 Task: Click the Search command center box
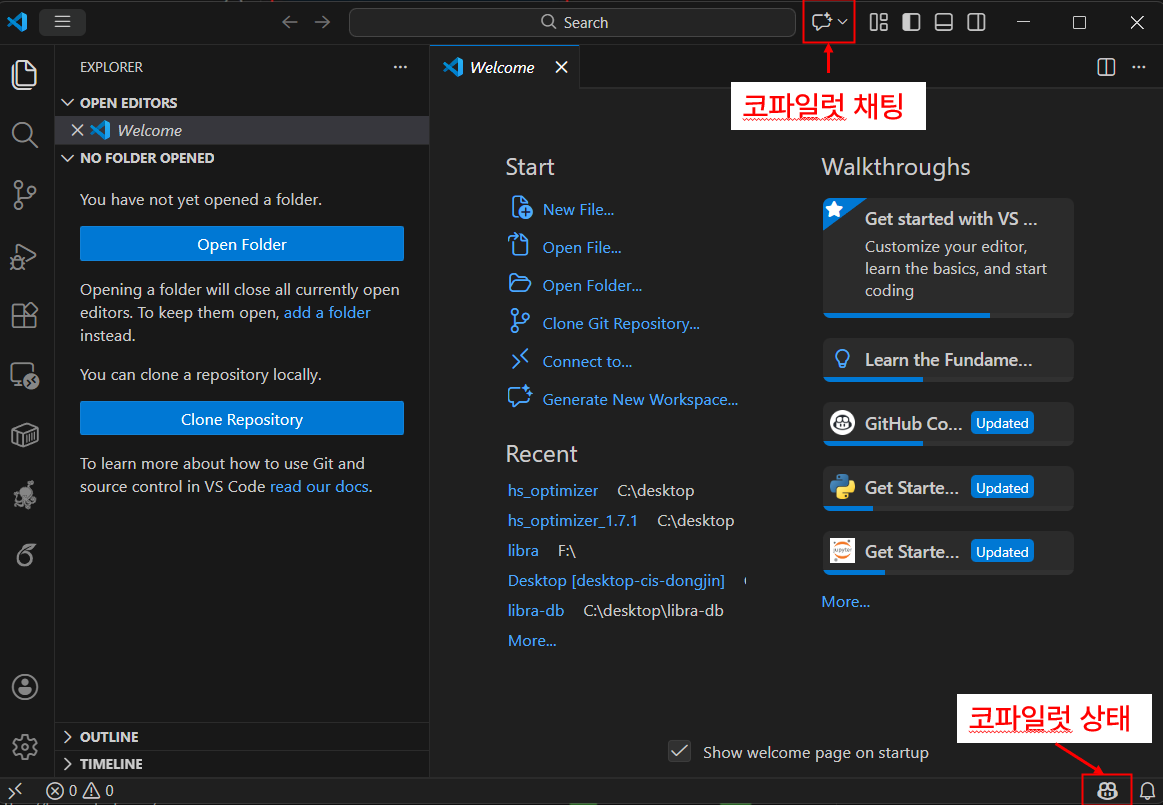(573, 22)
